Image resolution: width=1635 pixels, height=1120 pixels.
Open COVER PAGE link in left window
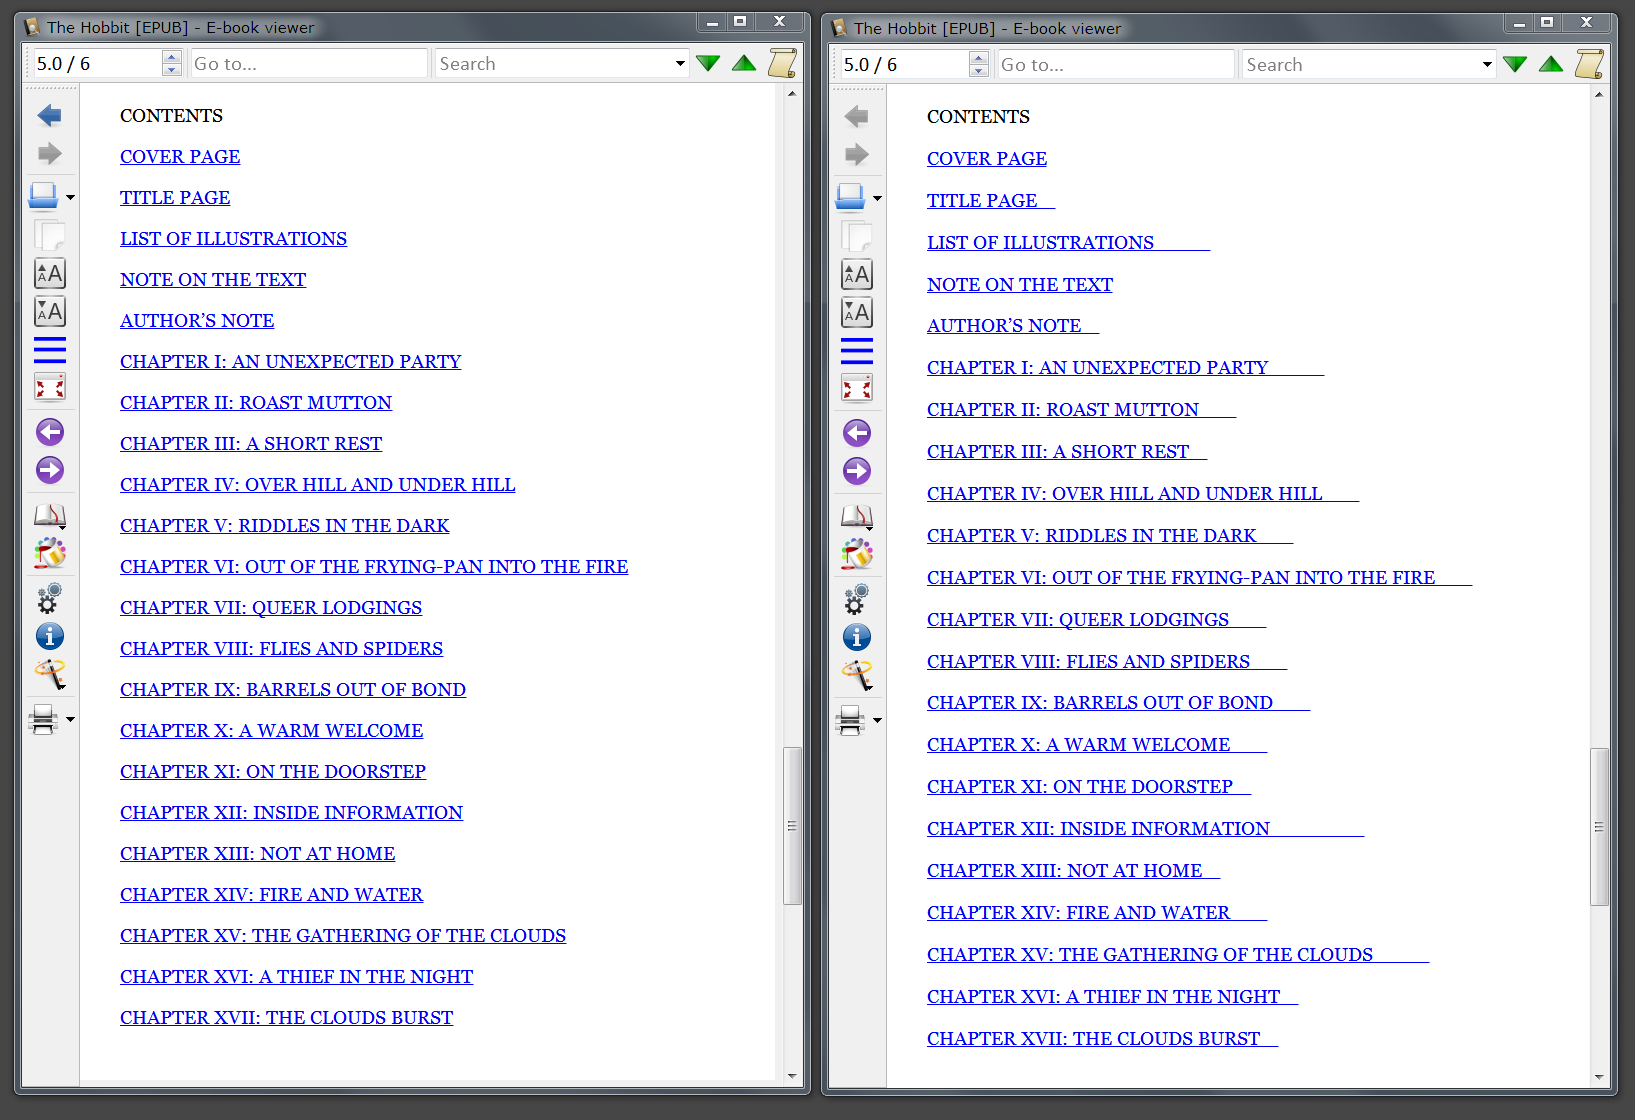[180, 156]
